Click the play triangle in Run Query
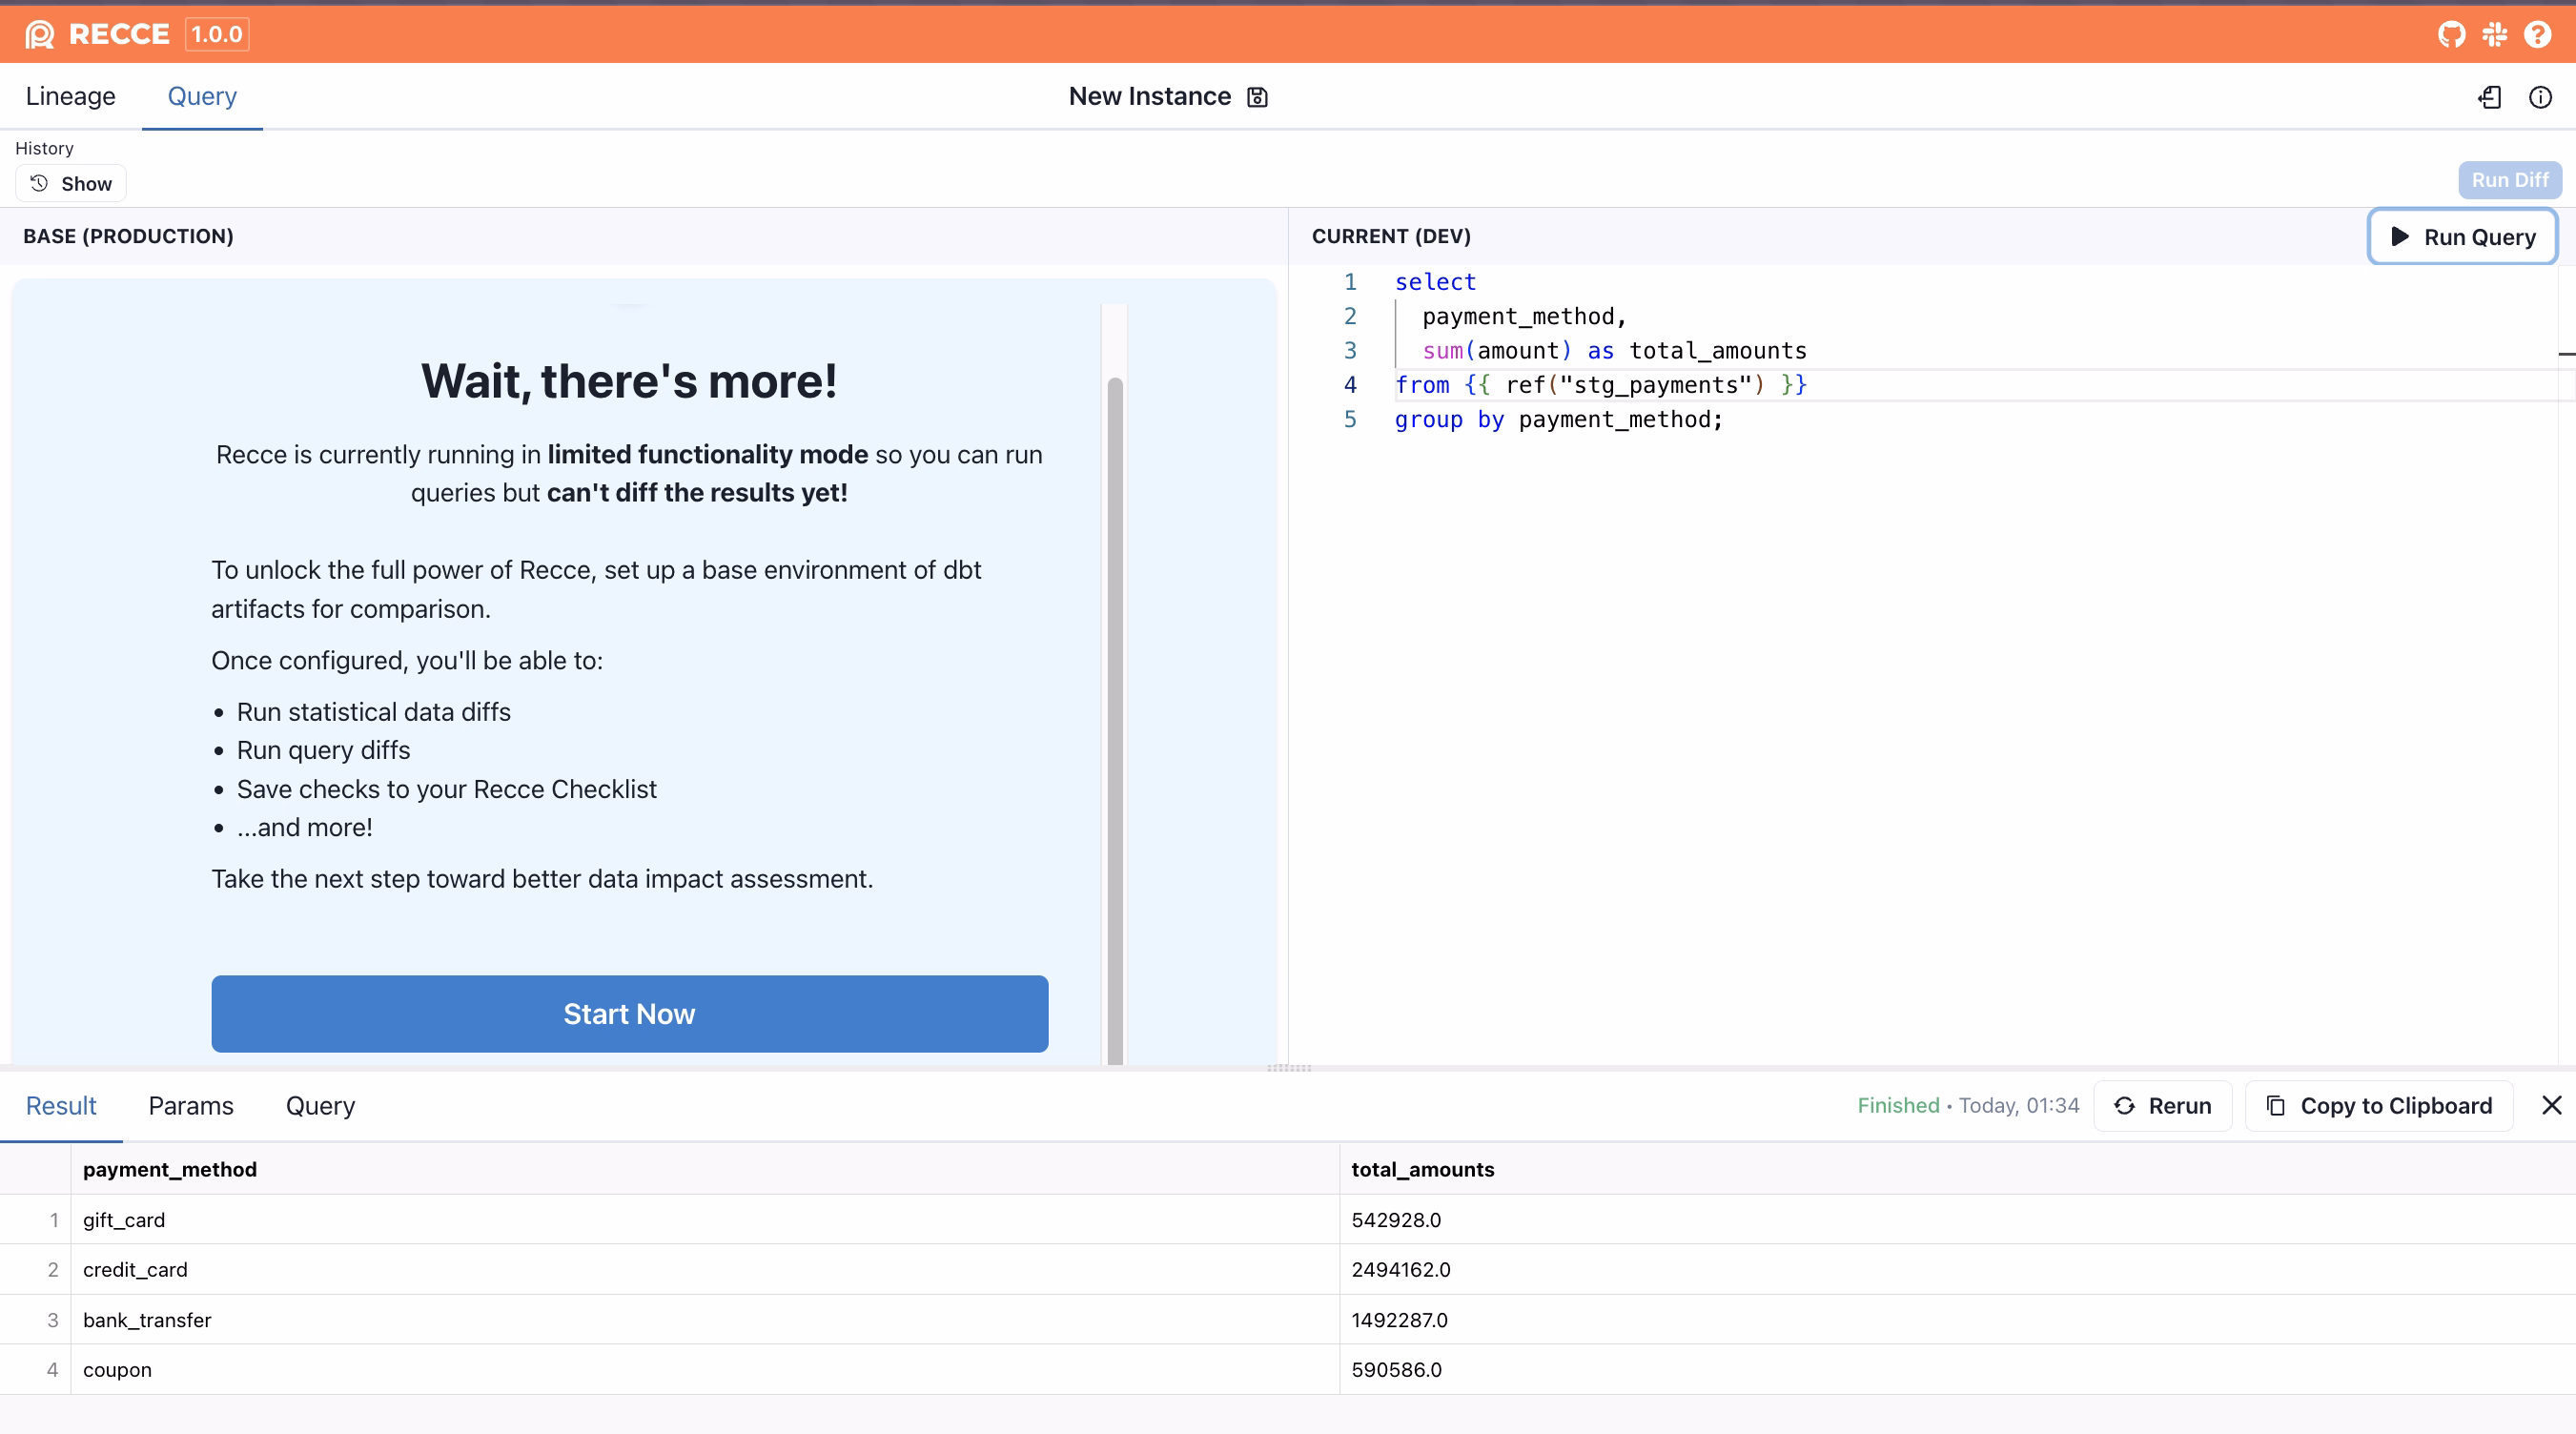The image size is (2576, 1434). point(2399,236)
